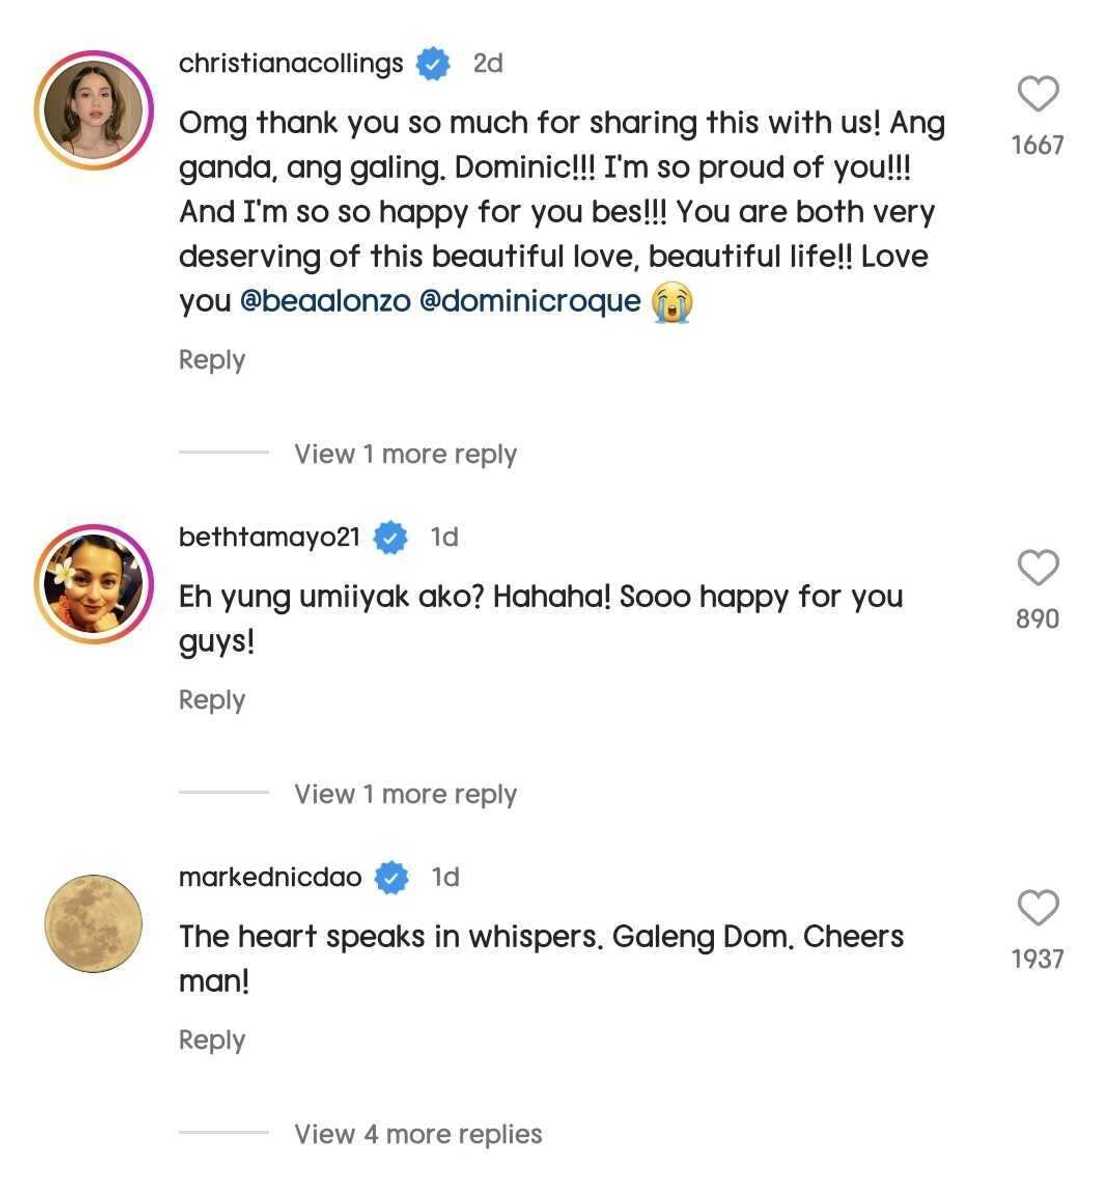Screen dimensions: 1120x1180
Task: Click christianacollings' verified badge
Action: coord(433,64)
